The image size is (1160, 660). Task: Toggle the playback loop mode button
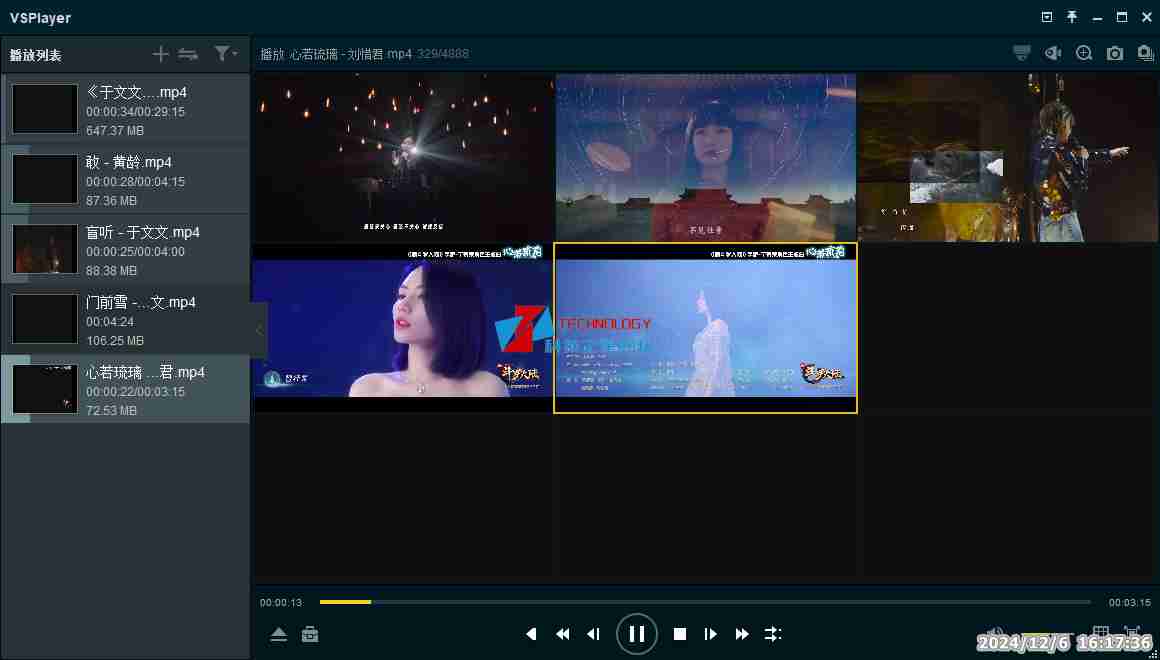[773, 634]
